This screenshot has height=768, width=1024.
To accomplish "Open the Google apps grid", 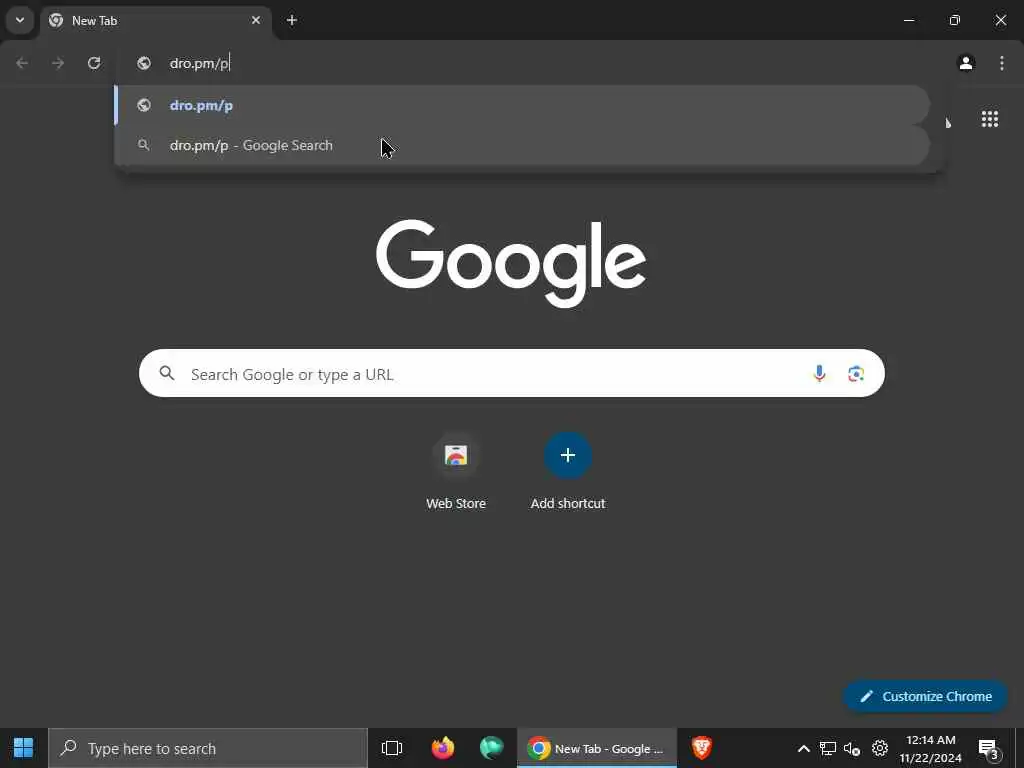I will [x=990, y=119].
